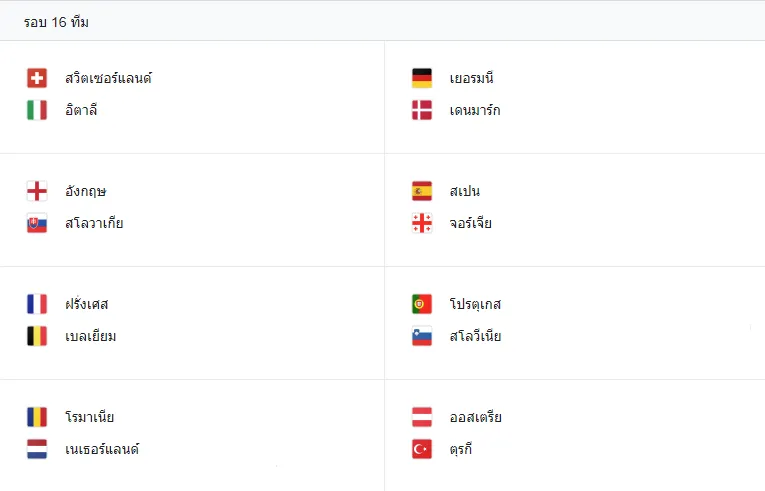The height and width of the screenshot is (491, 765).
Task: Click the Belgium flag icon
Action: [37, 336]
